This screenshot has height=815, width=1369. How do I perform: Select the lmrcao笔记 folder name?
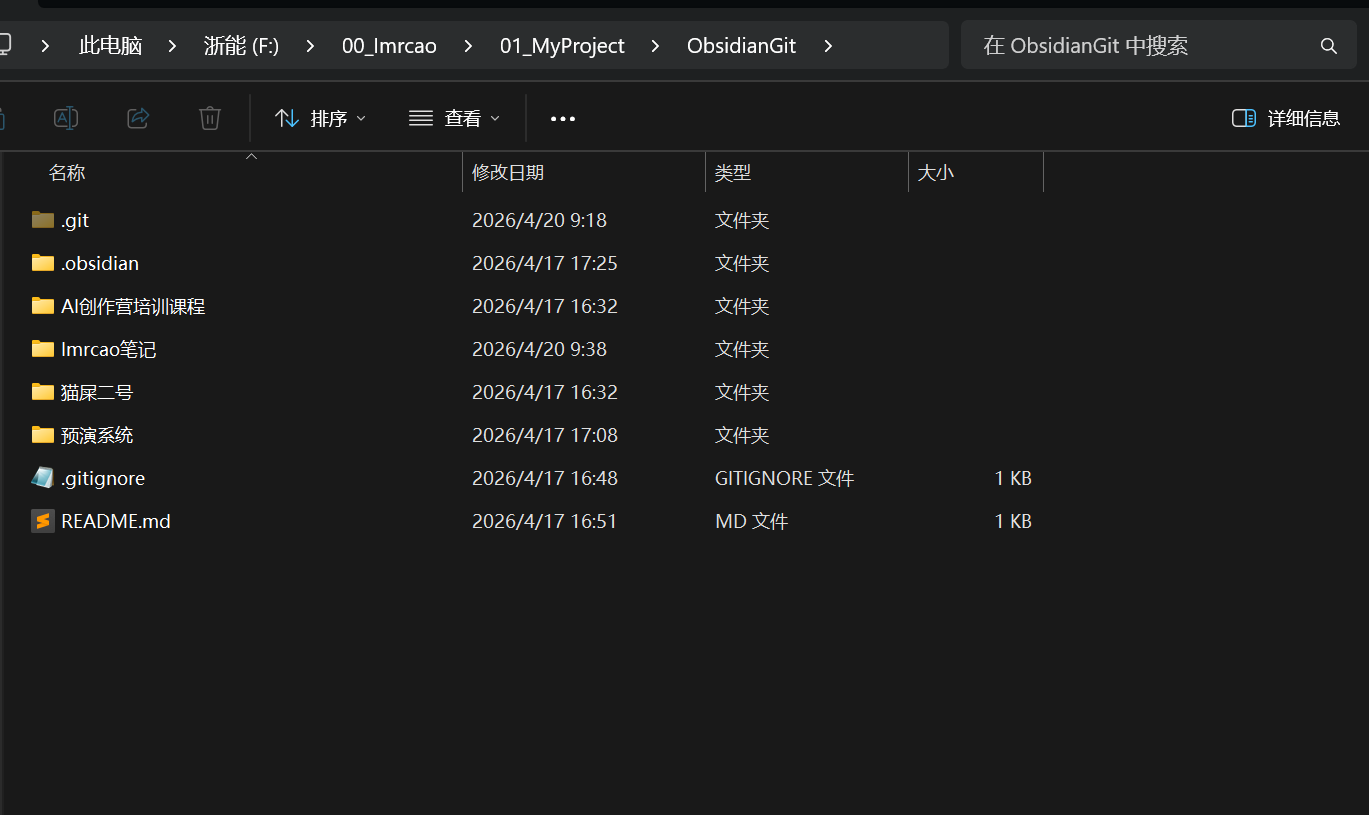[109, 349]
